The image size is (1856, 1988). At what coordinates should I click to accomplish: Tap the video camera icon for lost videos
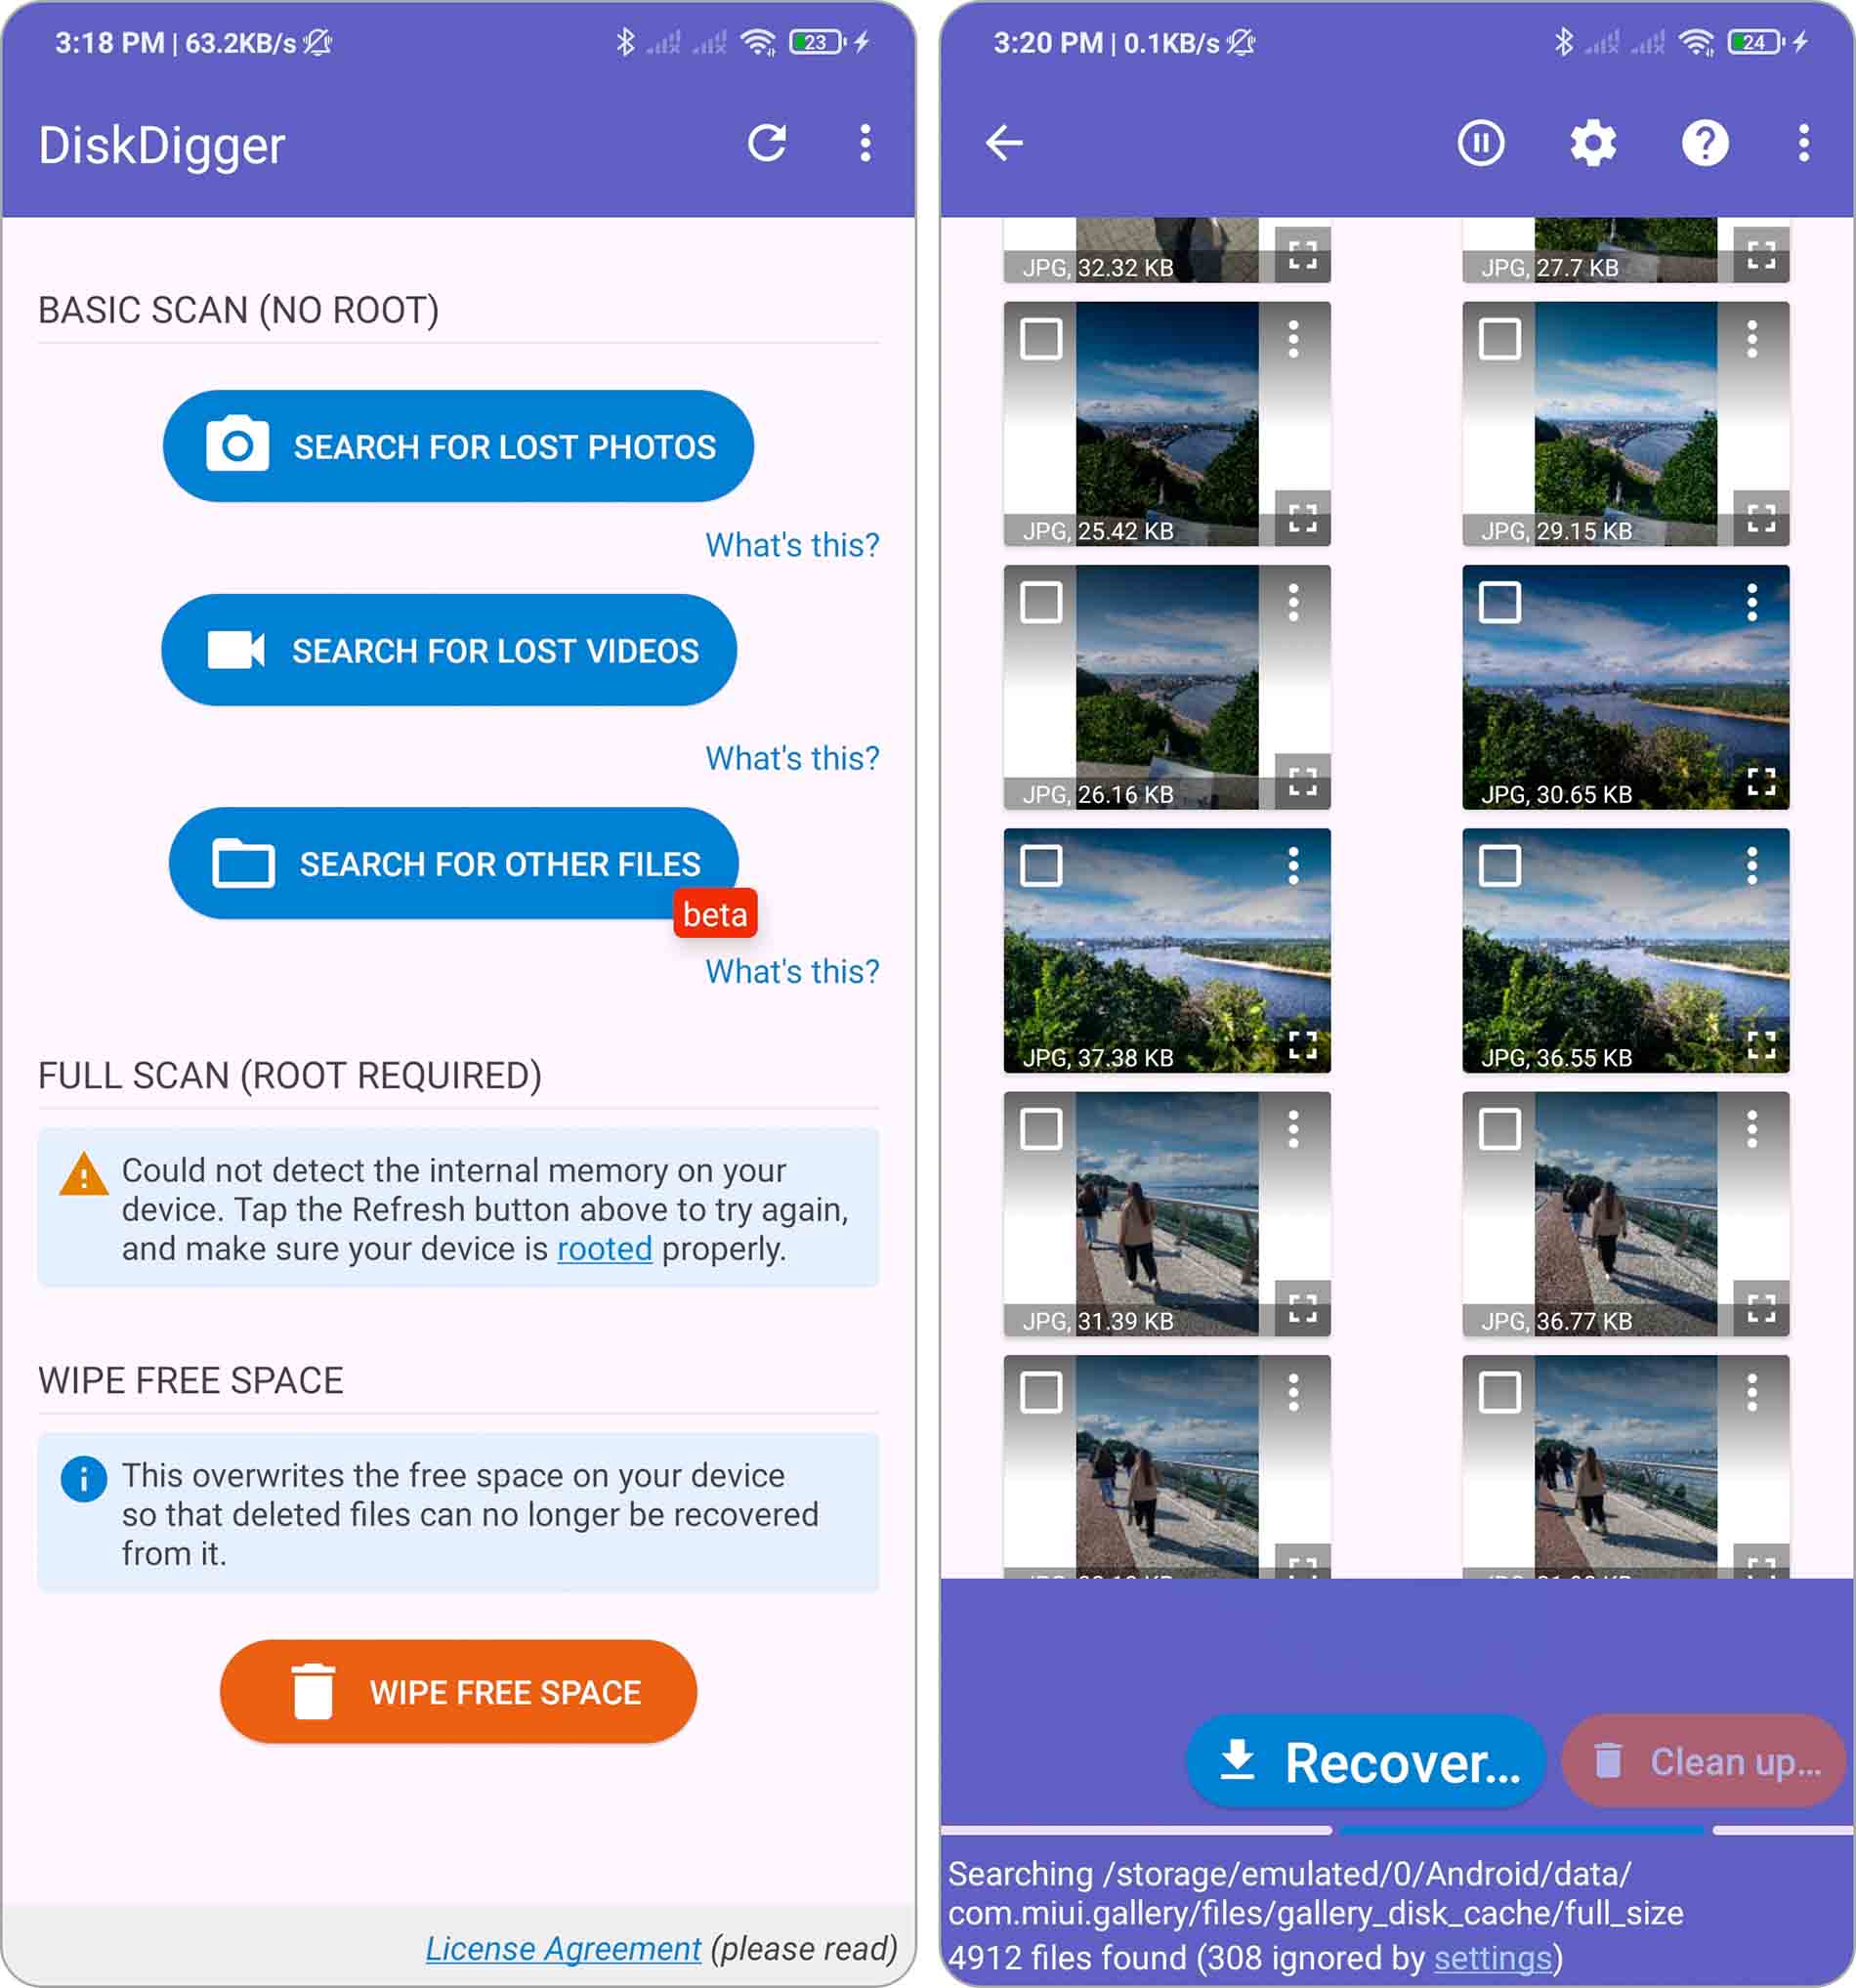pyautogui.click(x=240, y=650)
